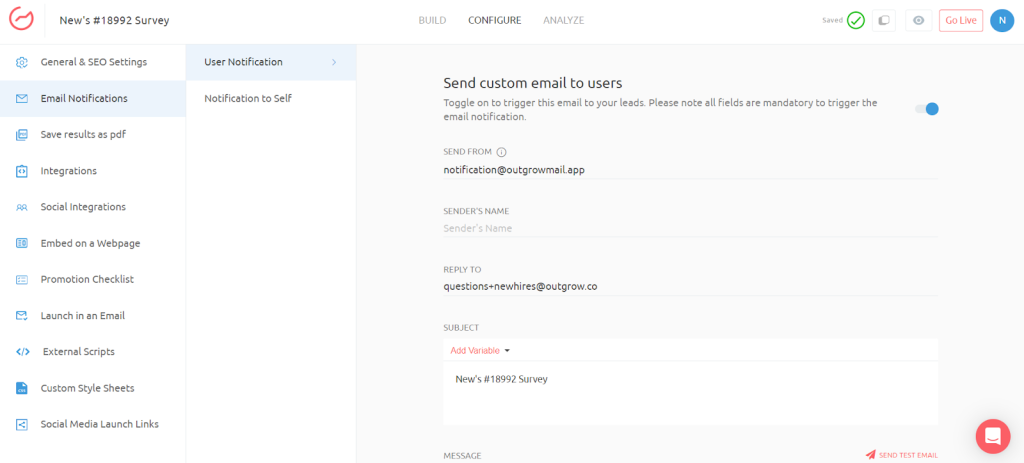Click the Send Test Email link
This screenshot has height=463, width=1024.
[901, 455]
